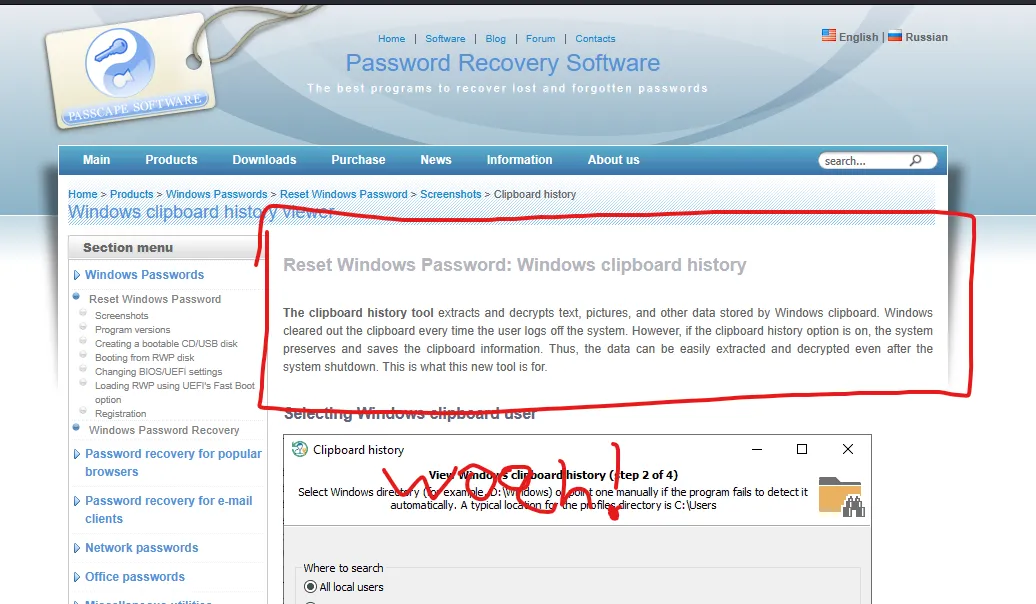
Task: Open the Purchase menu
Action: click(358, 160)
